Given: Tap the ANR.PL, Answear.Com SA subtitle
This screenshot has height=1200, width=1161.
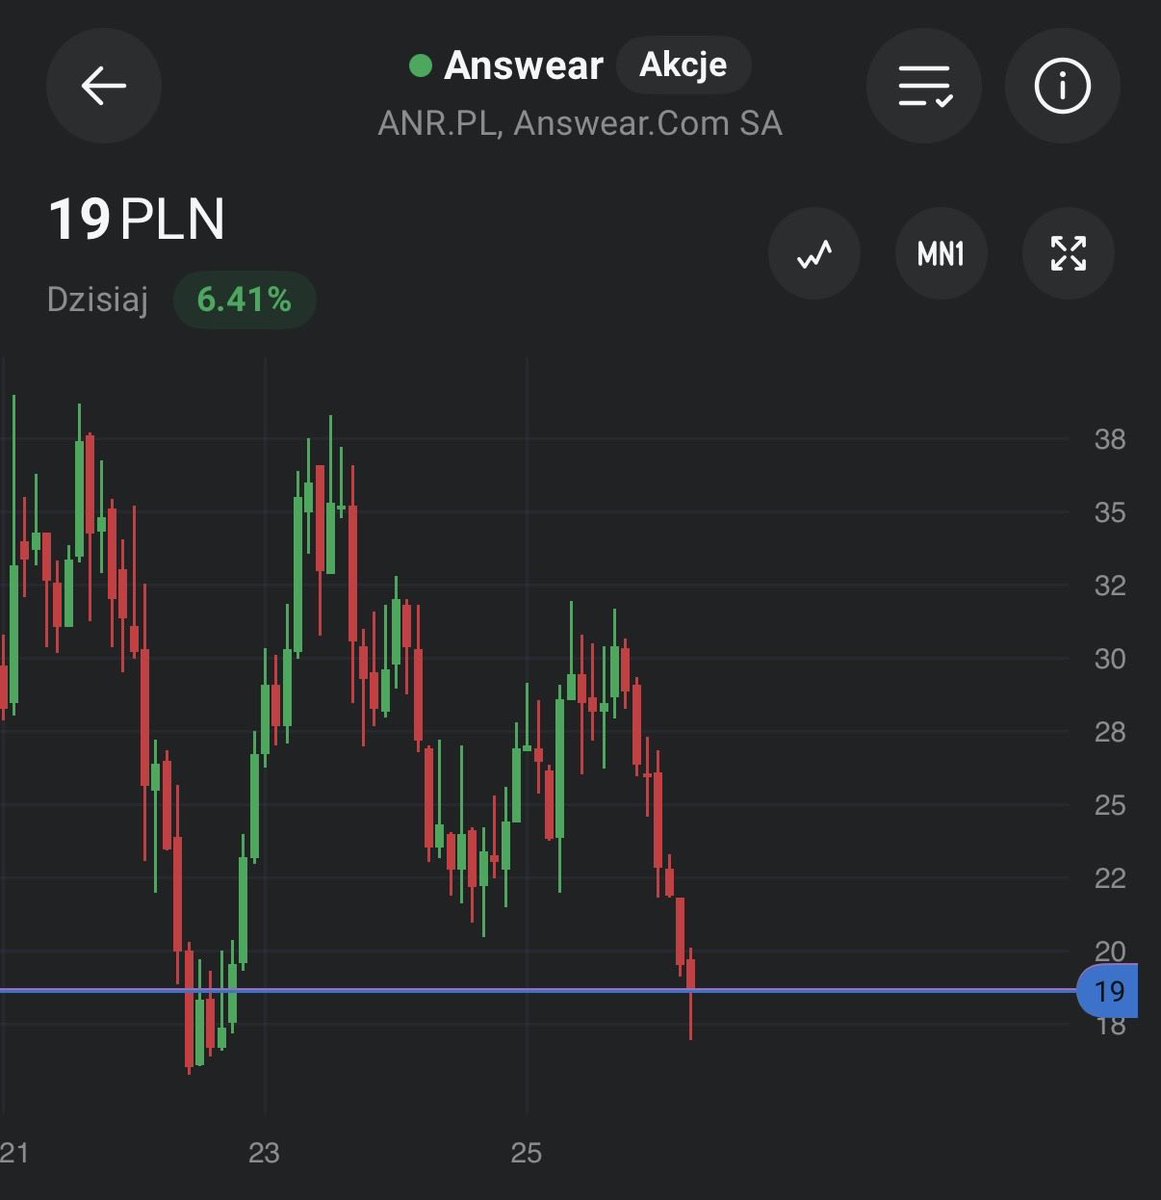Looking at the screenshot, I should tap(580, 124).
